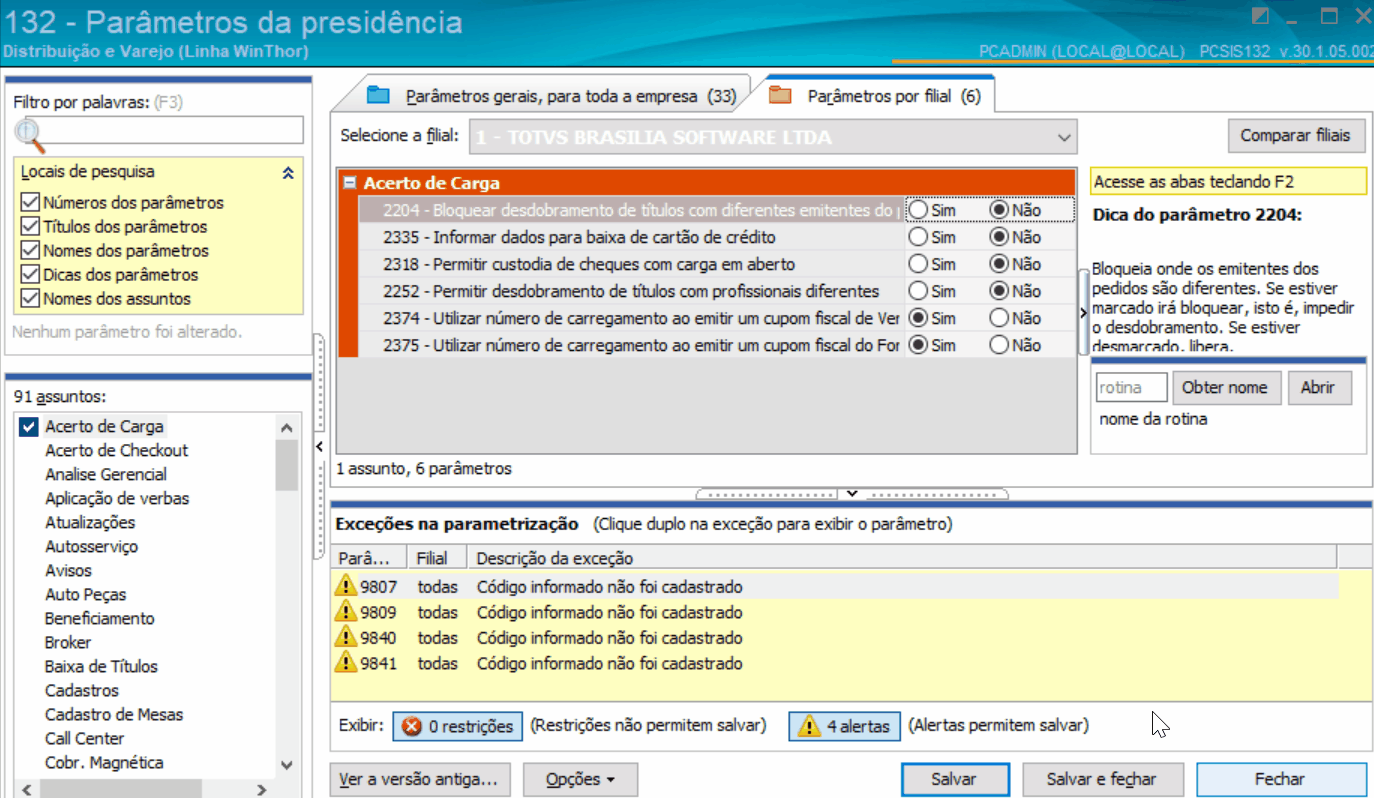
Task: Select Sim for parameter 2252
Action: (x=918, y=291)
